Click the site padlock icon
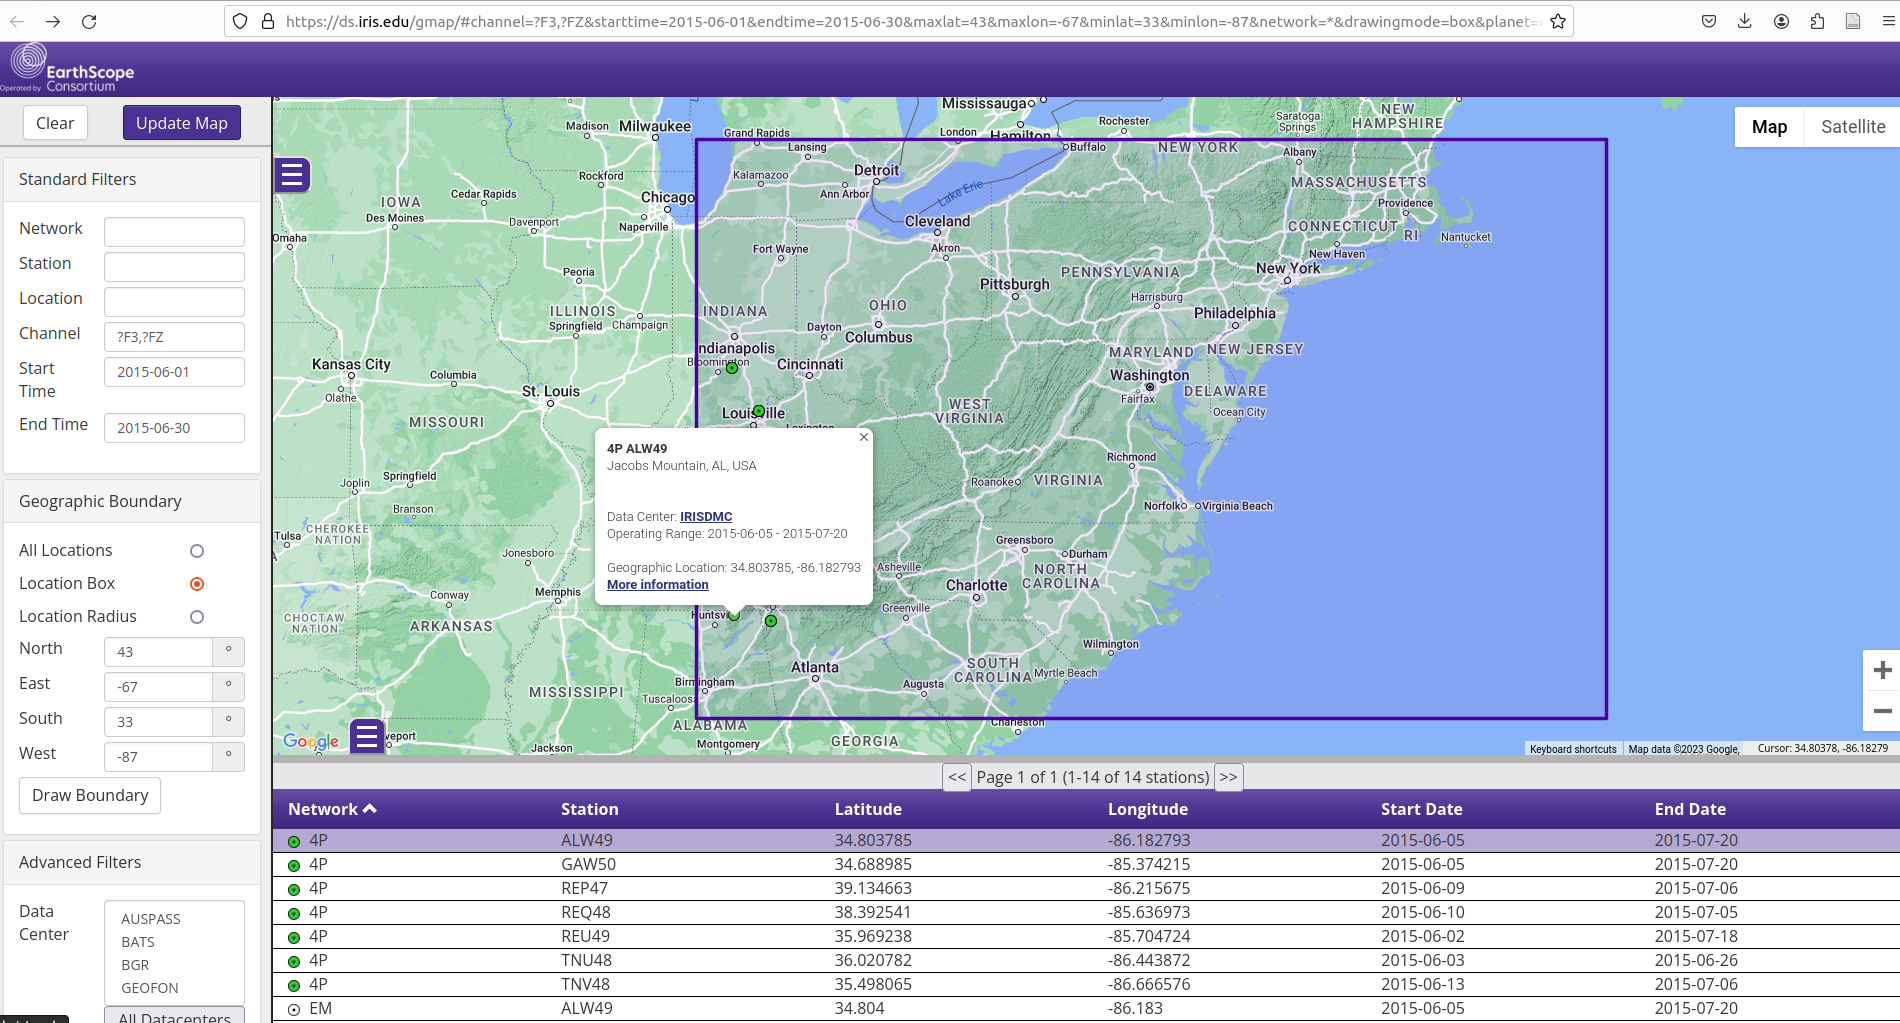1900x1023 pixels. 268,21
